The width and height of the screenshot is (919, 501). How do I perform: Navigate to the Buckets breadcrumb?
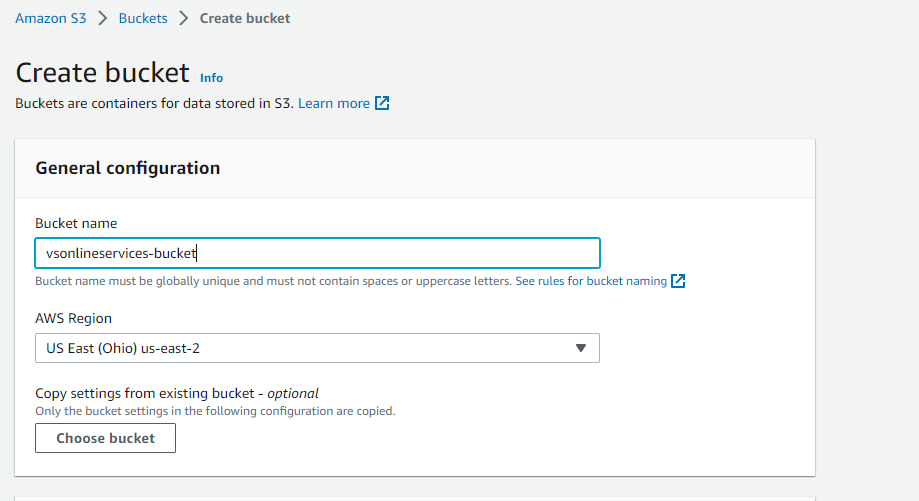coord(143,18)
